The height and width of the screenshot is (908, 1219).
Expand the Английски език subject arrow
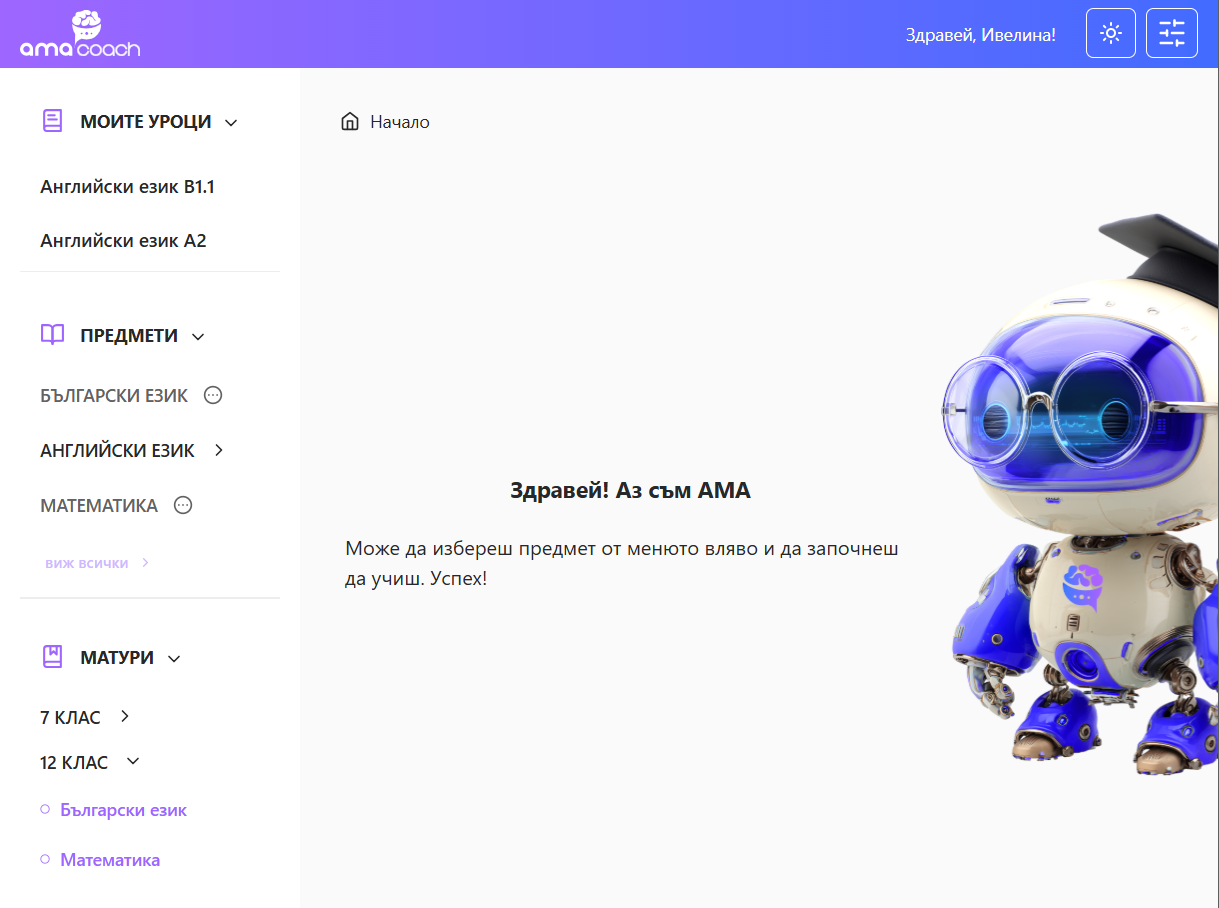tap(219, 450)
